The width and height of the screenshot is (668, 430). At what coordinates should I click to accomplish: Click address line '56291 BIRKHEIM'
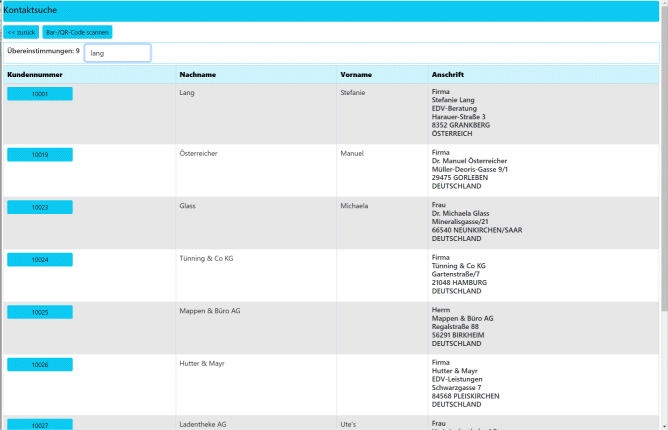(x=458, y=335)
